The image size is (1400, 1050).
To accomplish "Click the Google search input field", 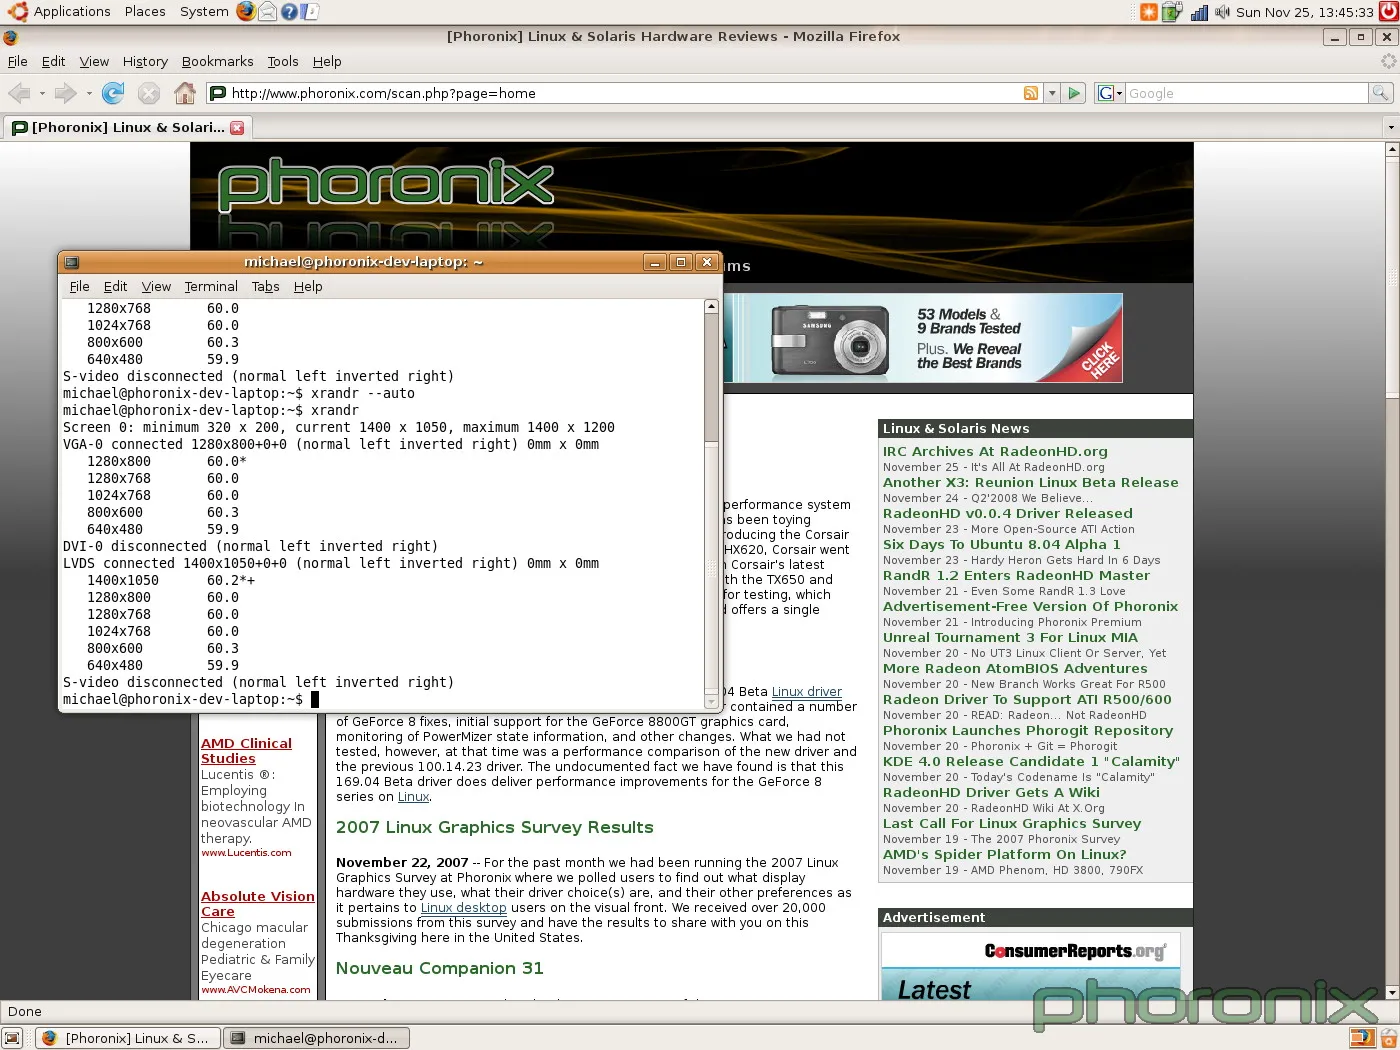I will pyautogui.click(x=1246, y=93).
